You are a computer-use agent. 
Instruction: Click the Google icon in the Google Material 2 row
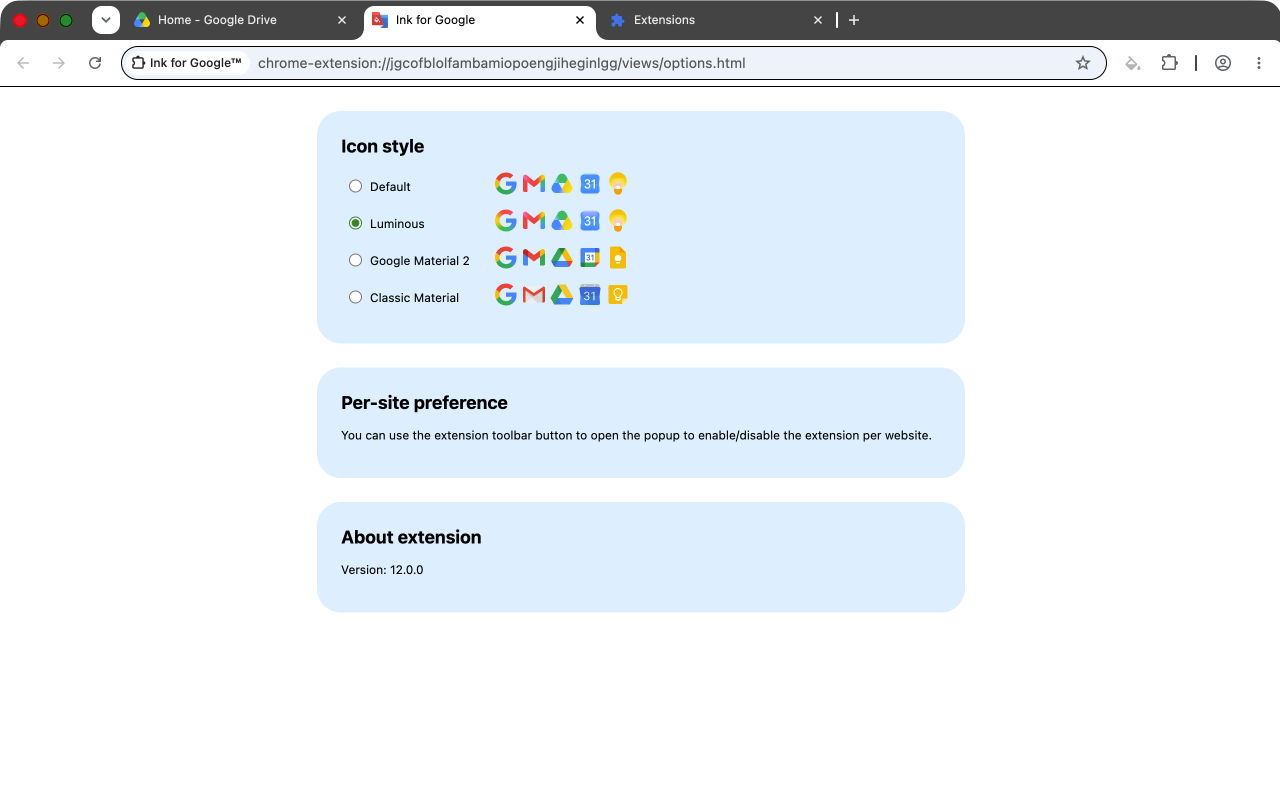506,258
